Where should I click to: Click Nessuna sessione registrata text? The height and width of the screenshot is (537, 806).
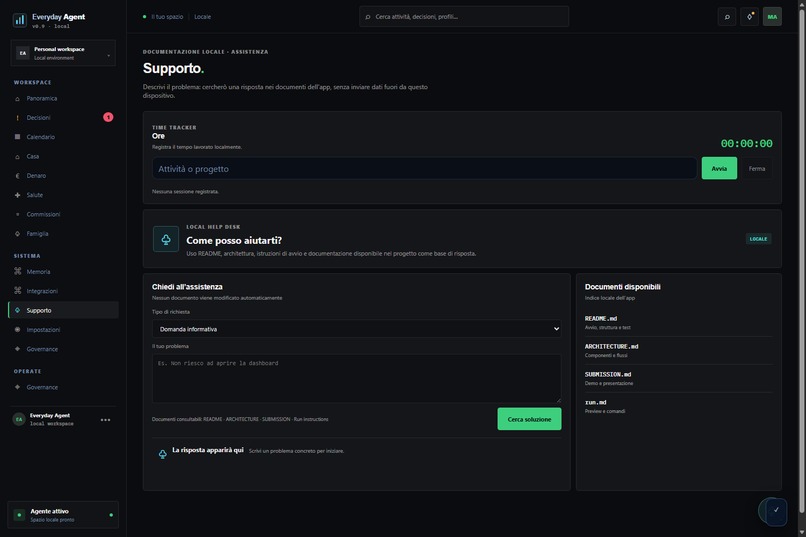coord(185,192)
